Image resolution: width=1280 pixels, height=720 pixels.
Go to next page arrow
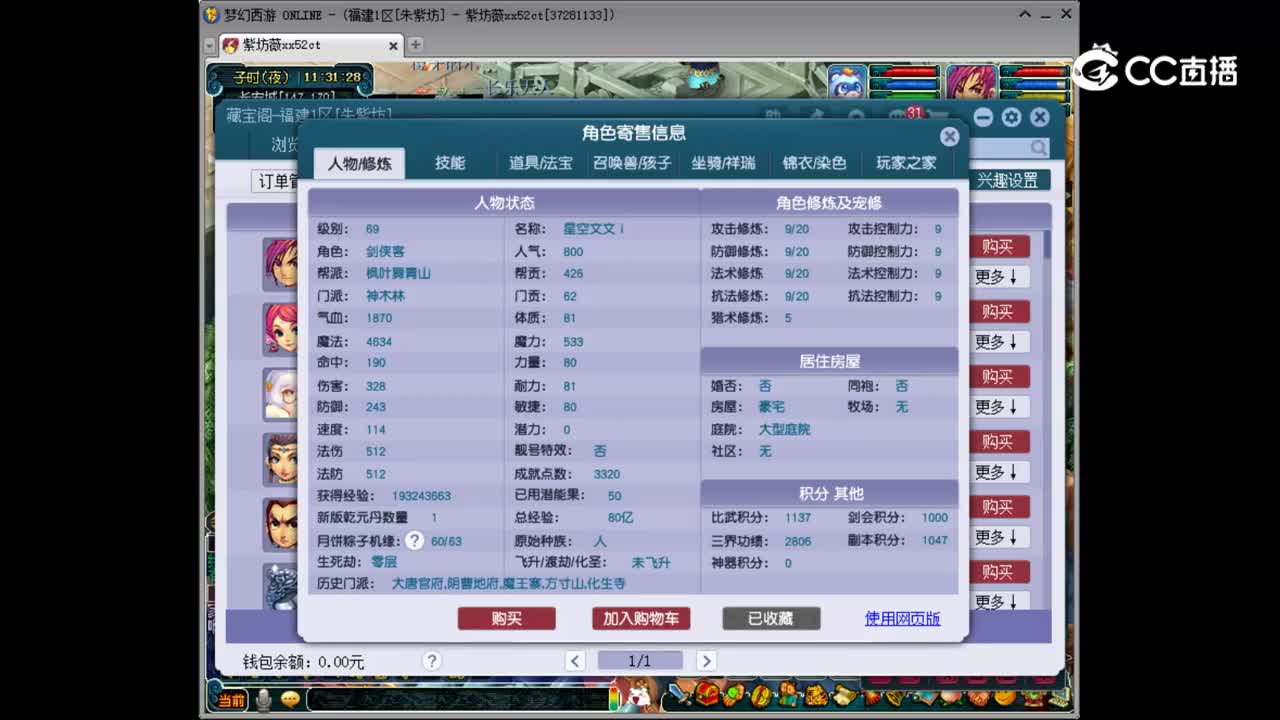pos(706,661)
